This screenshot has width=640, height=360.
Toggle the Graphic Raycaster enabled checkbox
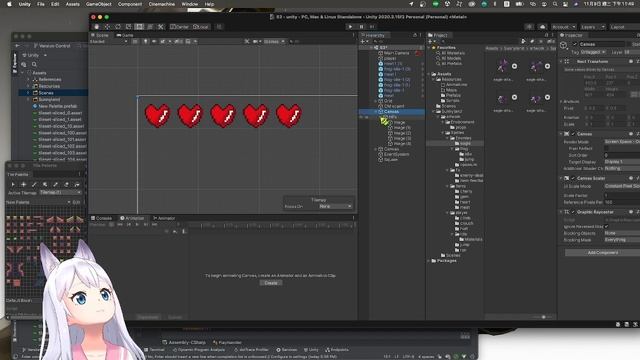[573, 212]
